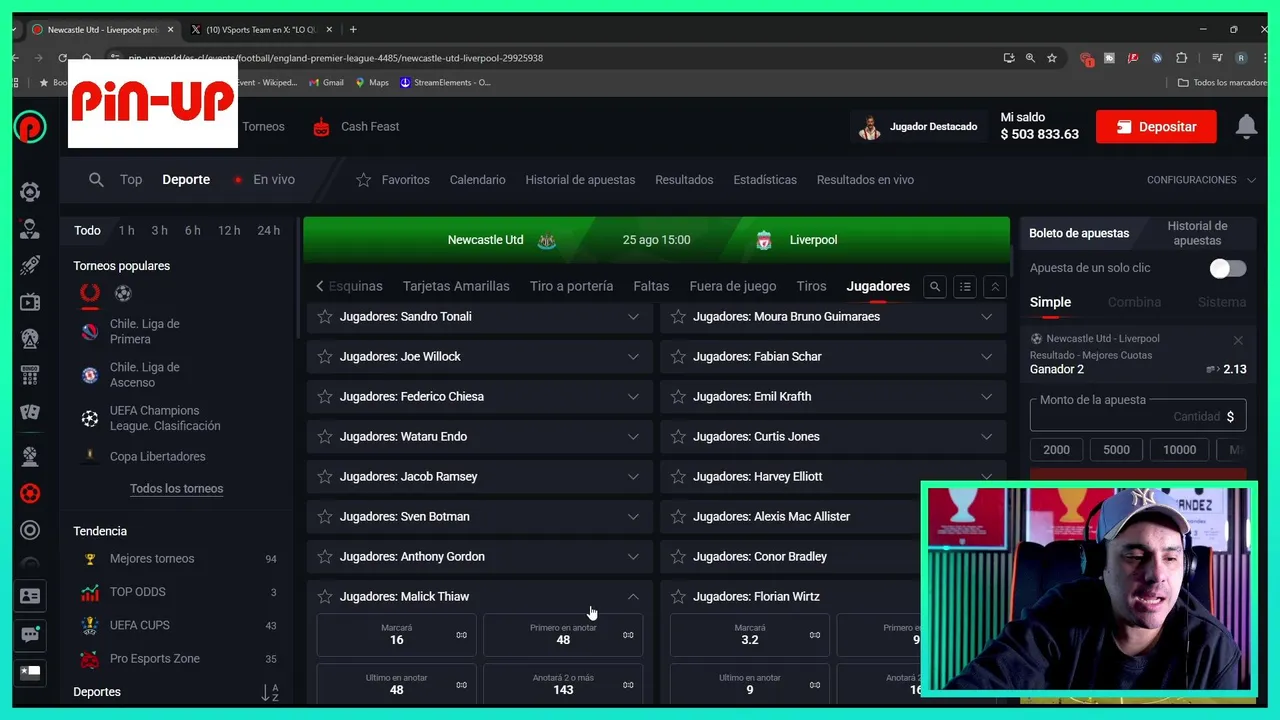Open the sport search magnifier
Viewport: 1280px width, 720px height.
[x=96, y=180]
